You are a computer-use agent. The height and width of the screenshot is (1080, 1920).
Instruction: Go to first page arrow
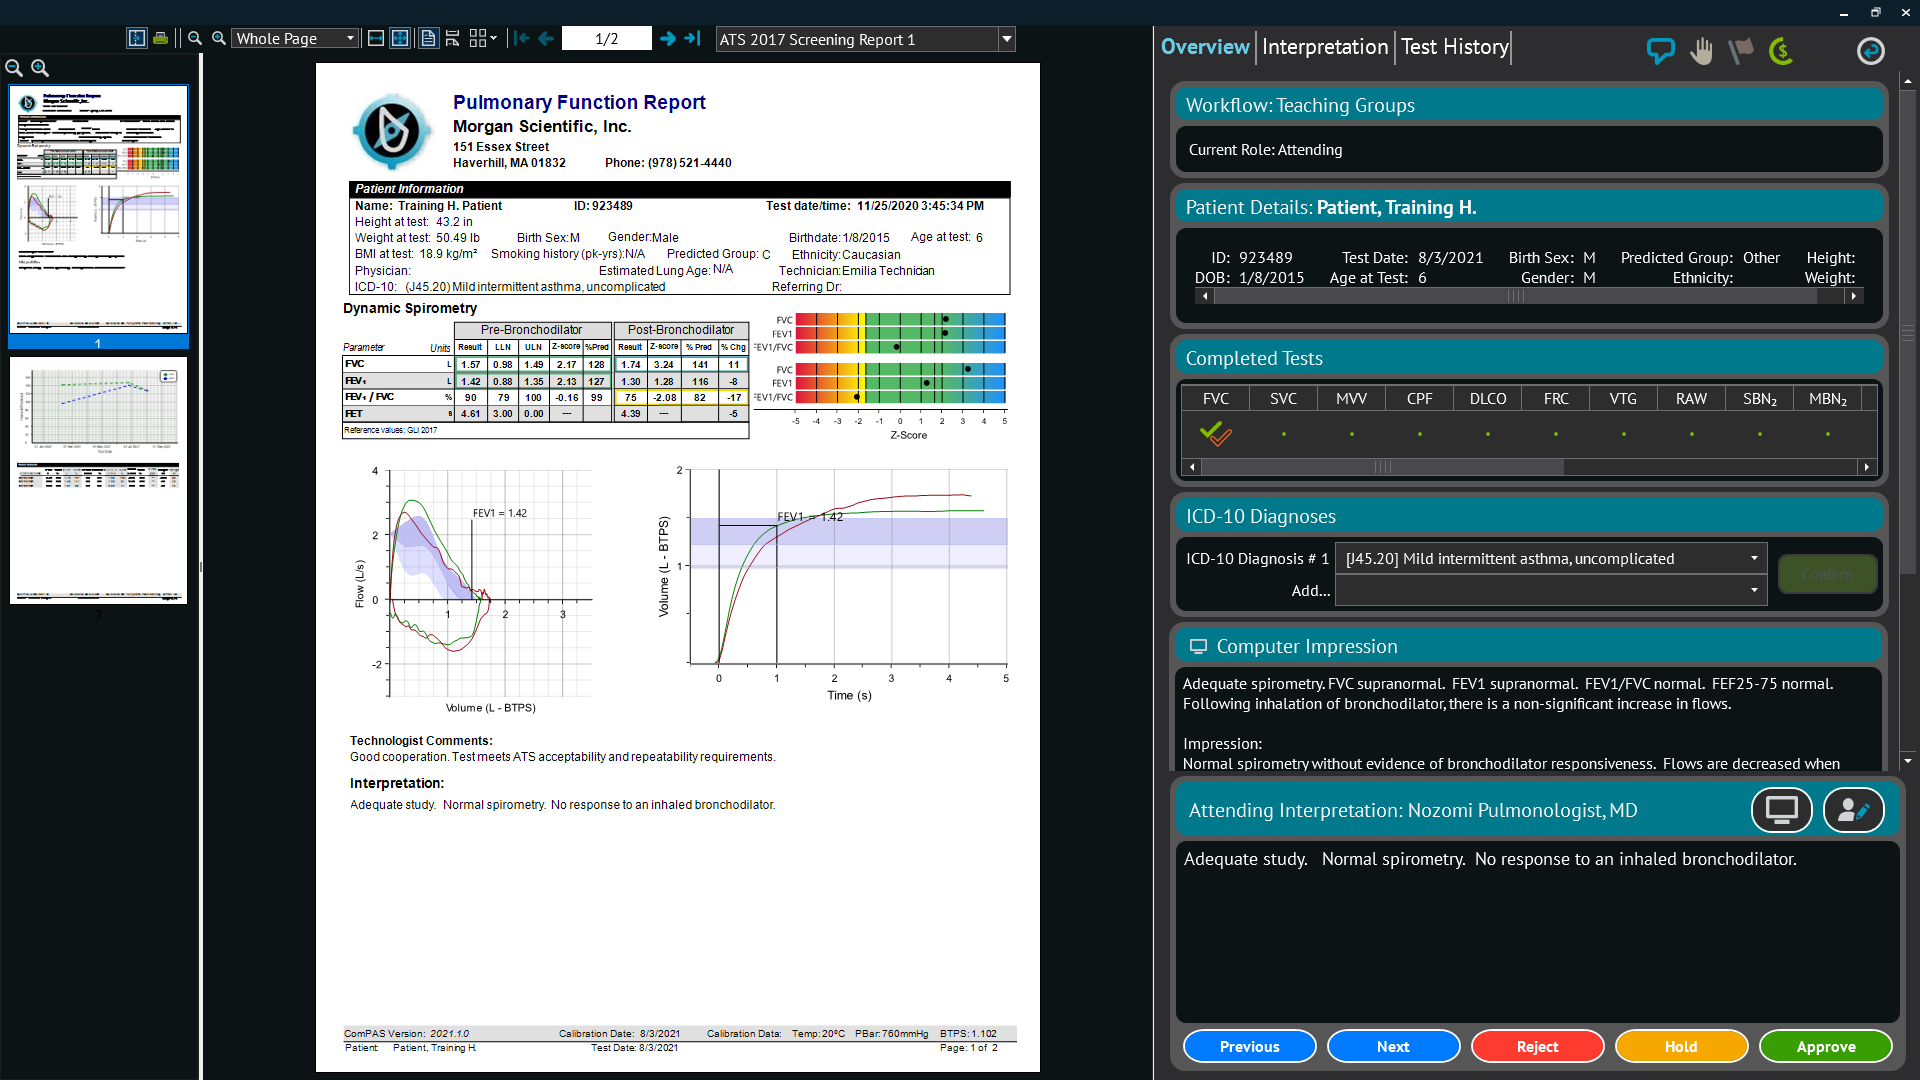521,38
